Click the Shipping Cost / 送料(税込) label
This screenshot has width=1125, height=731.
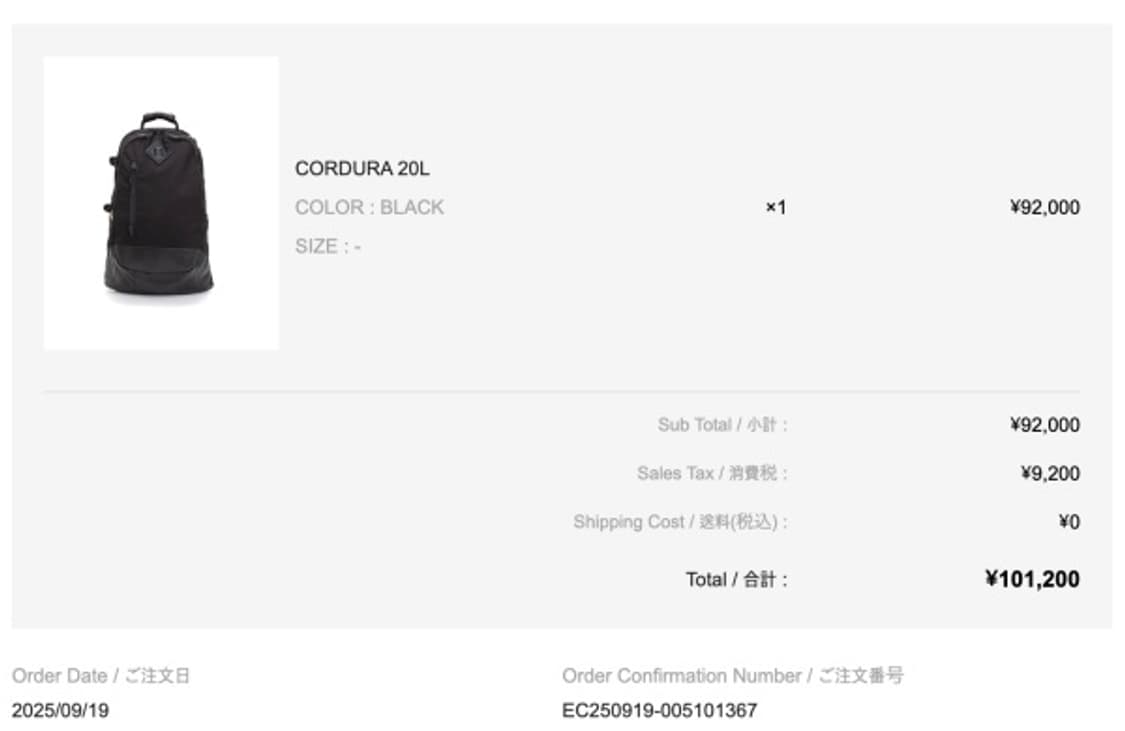(681, 522)
